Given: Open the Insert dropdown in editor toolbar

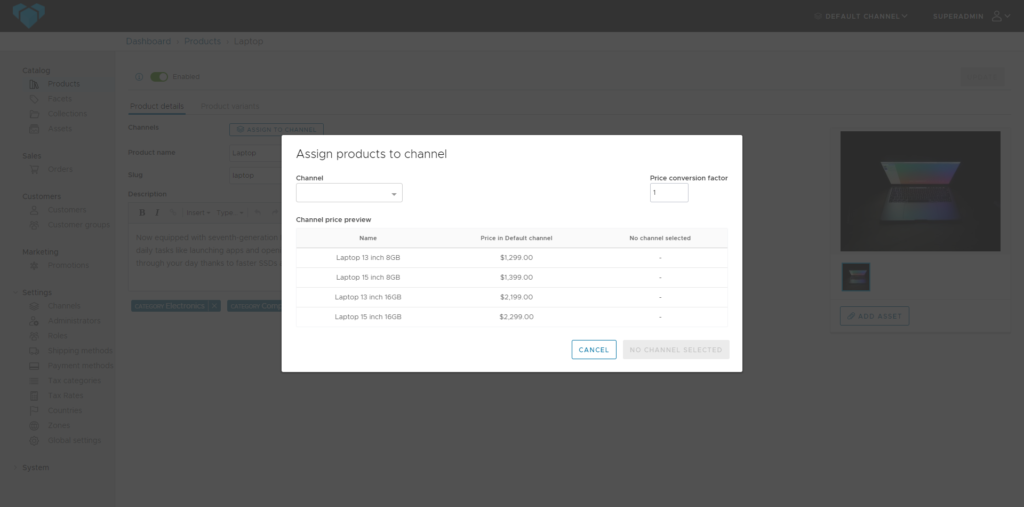Looking at the screenshot, I should tap(199, 212).
